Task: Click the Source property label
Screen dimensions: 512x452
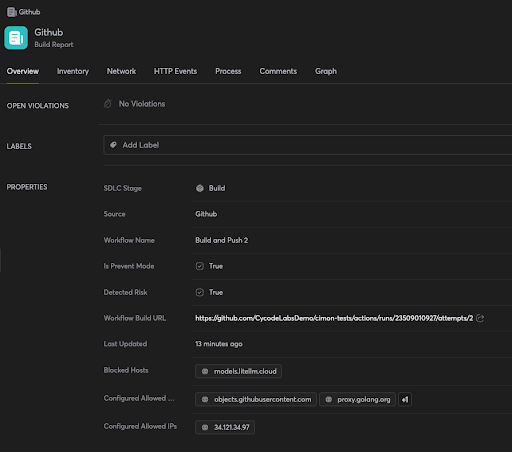Action: [114, 214]
